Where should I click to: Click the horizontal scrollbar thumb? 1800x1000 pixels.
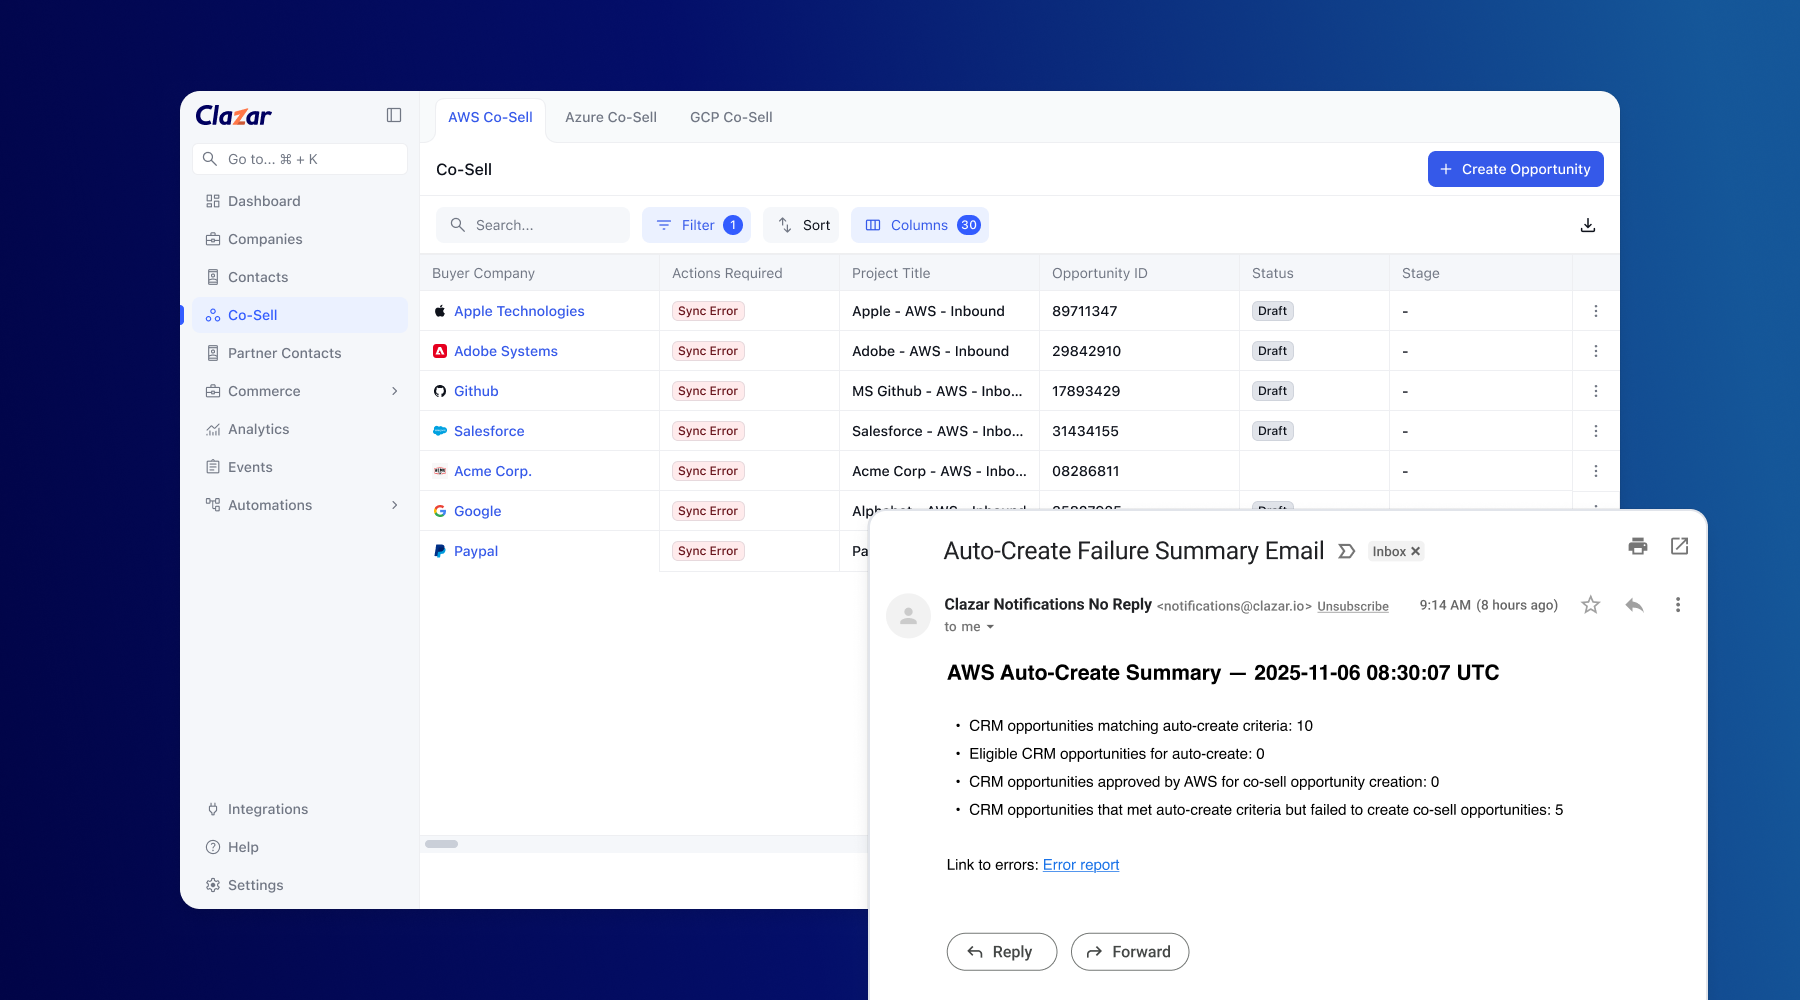coord(441,844)
